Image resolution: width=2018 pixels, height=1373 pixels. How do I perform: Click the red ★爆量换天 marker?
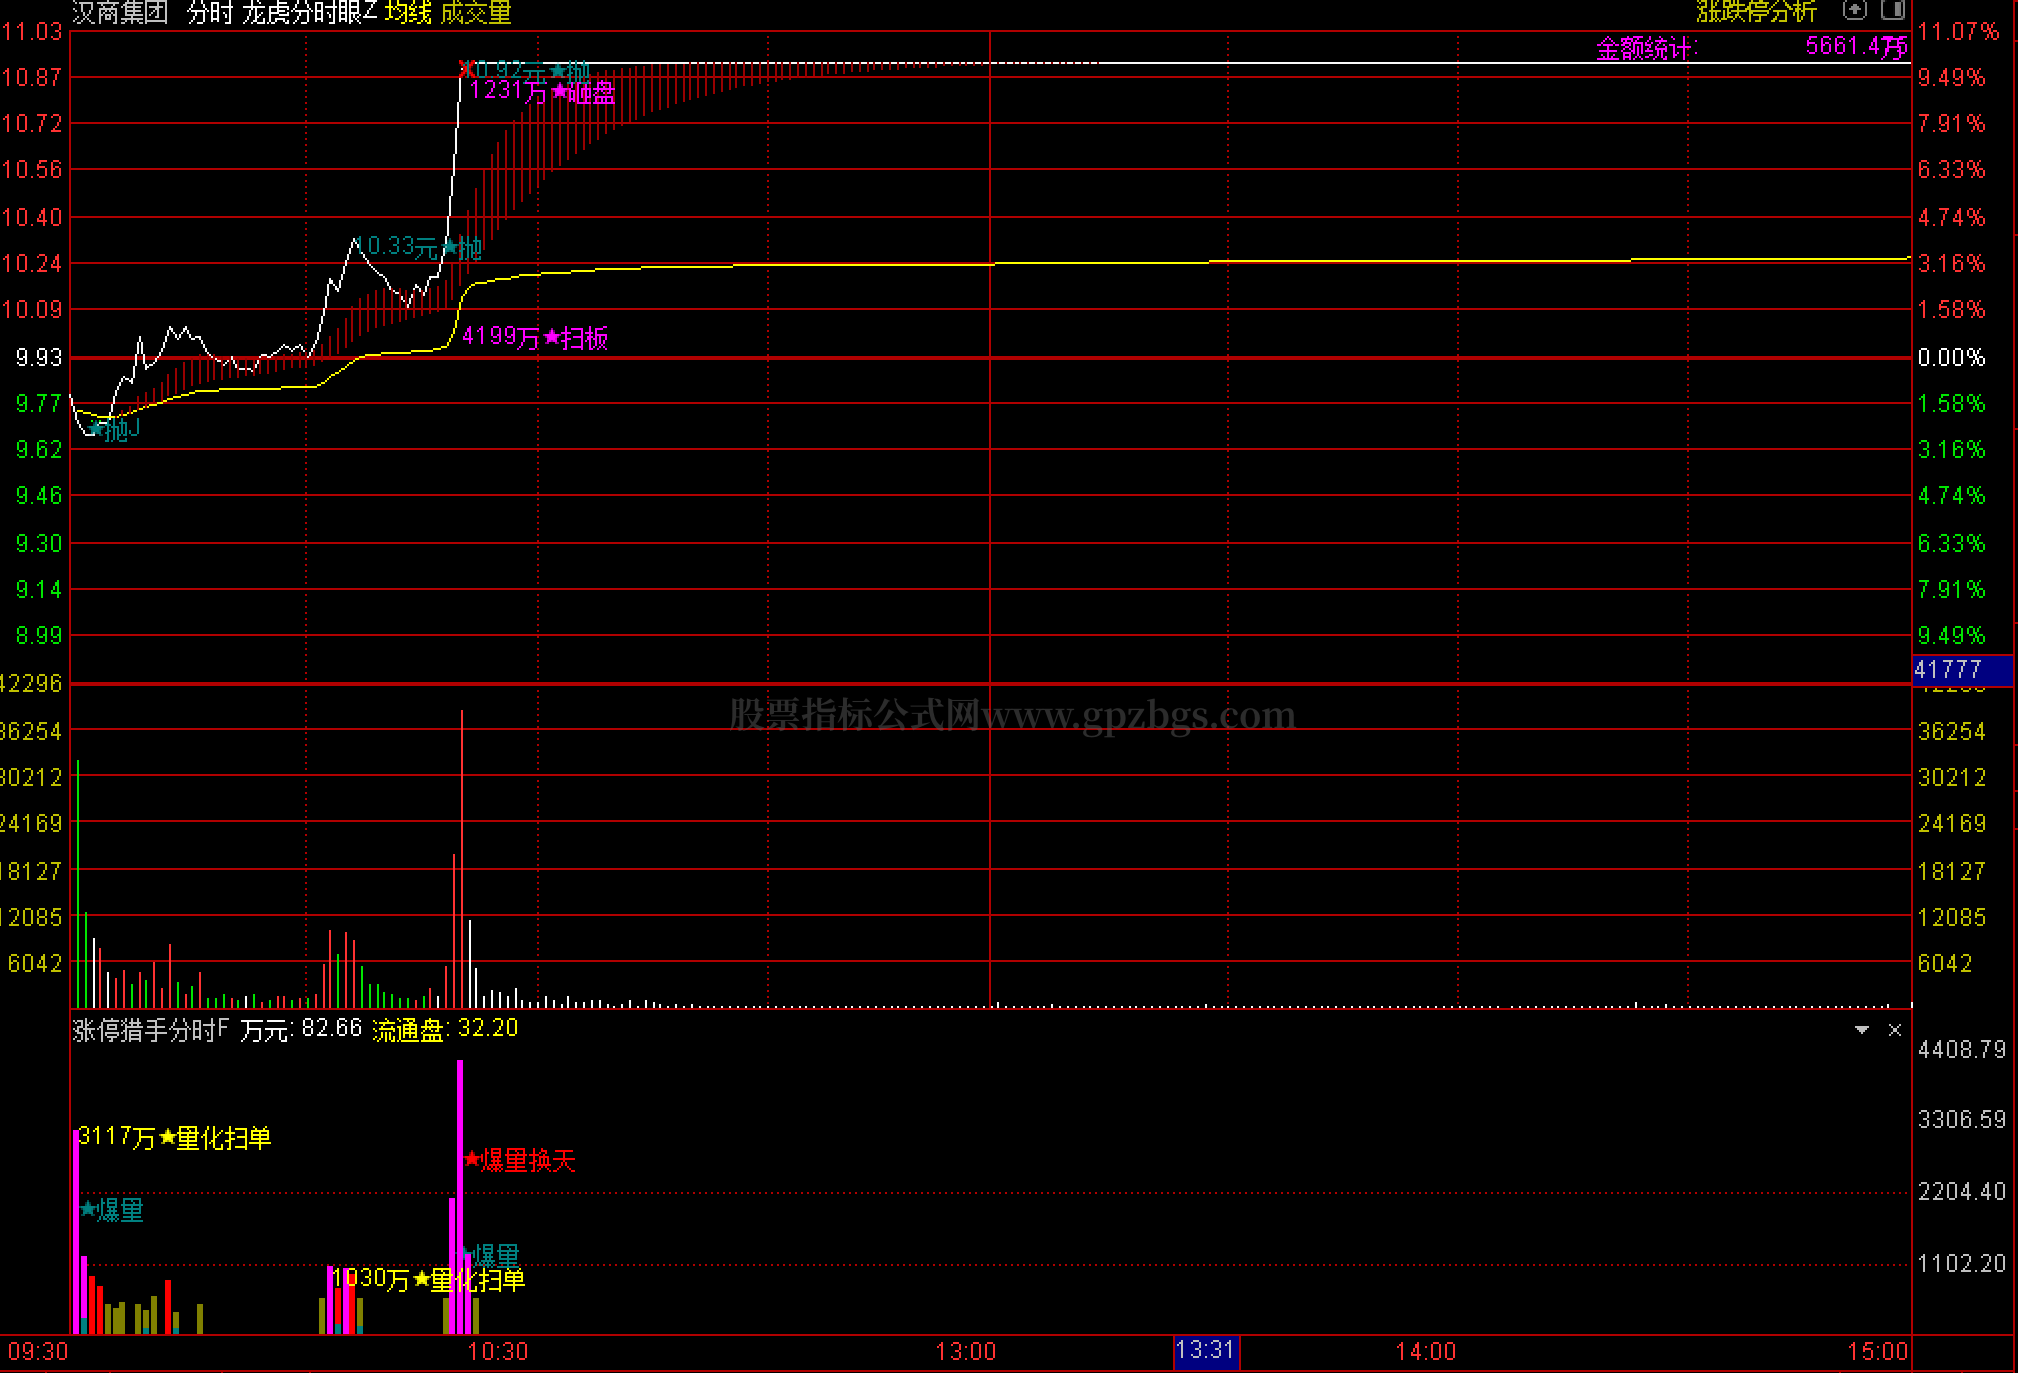(x=520, y=1160)
